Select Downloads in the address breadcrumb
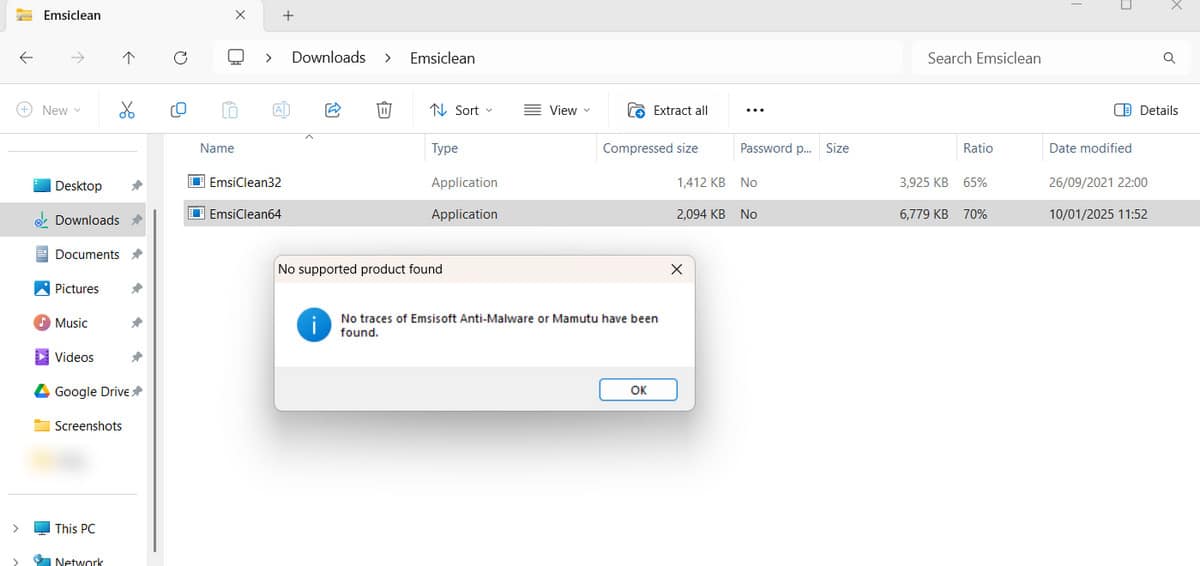Screen dimensions: 1200x566 (328, 58)
